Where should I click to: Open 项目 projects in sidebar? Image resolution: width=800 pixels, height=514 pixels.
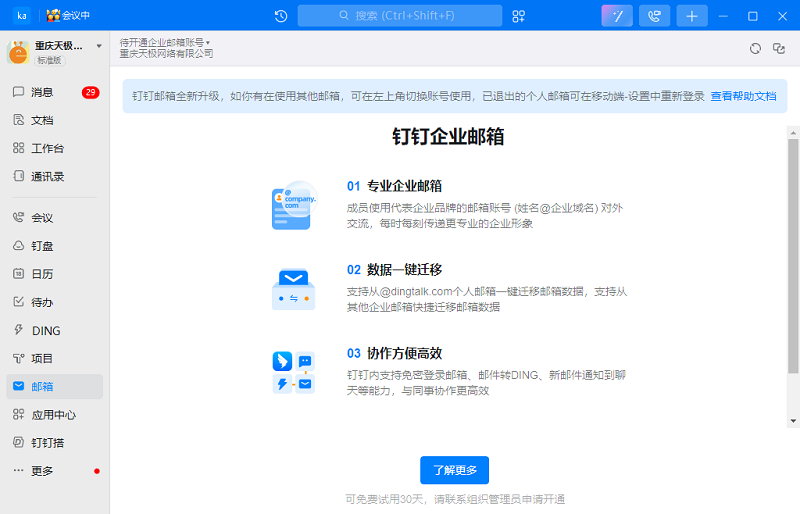(x=55, y=359)
